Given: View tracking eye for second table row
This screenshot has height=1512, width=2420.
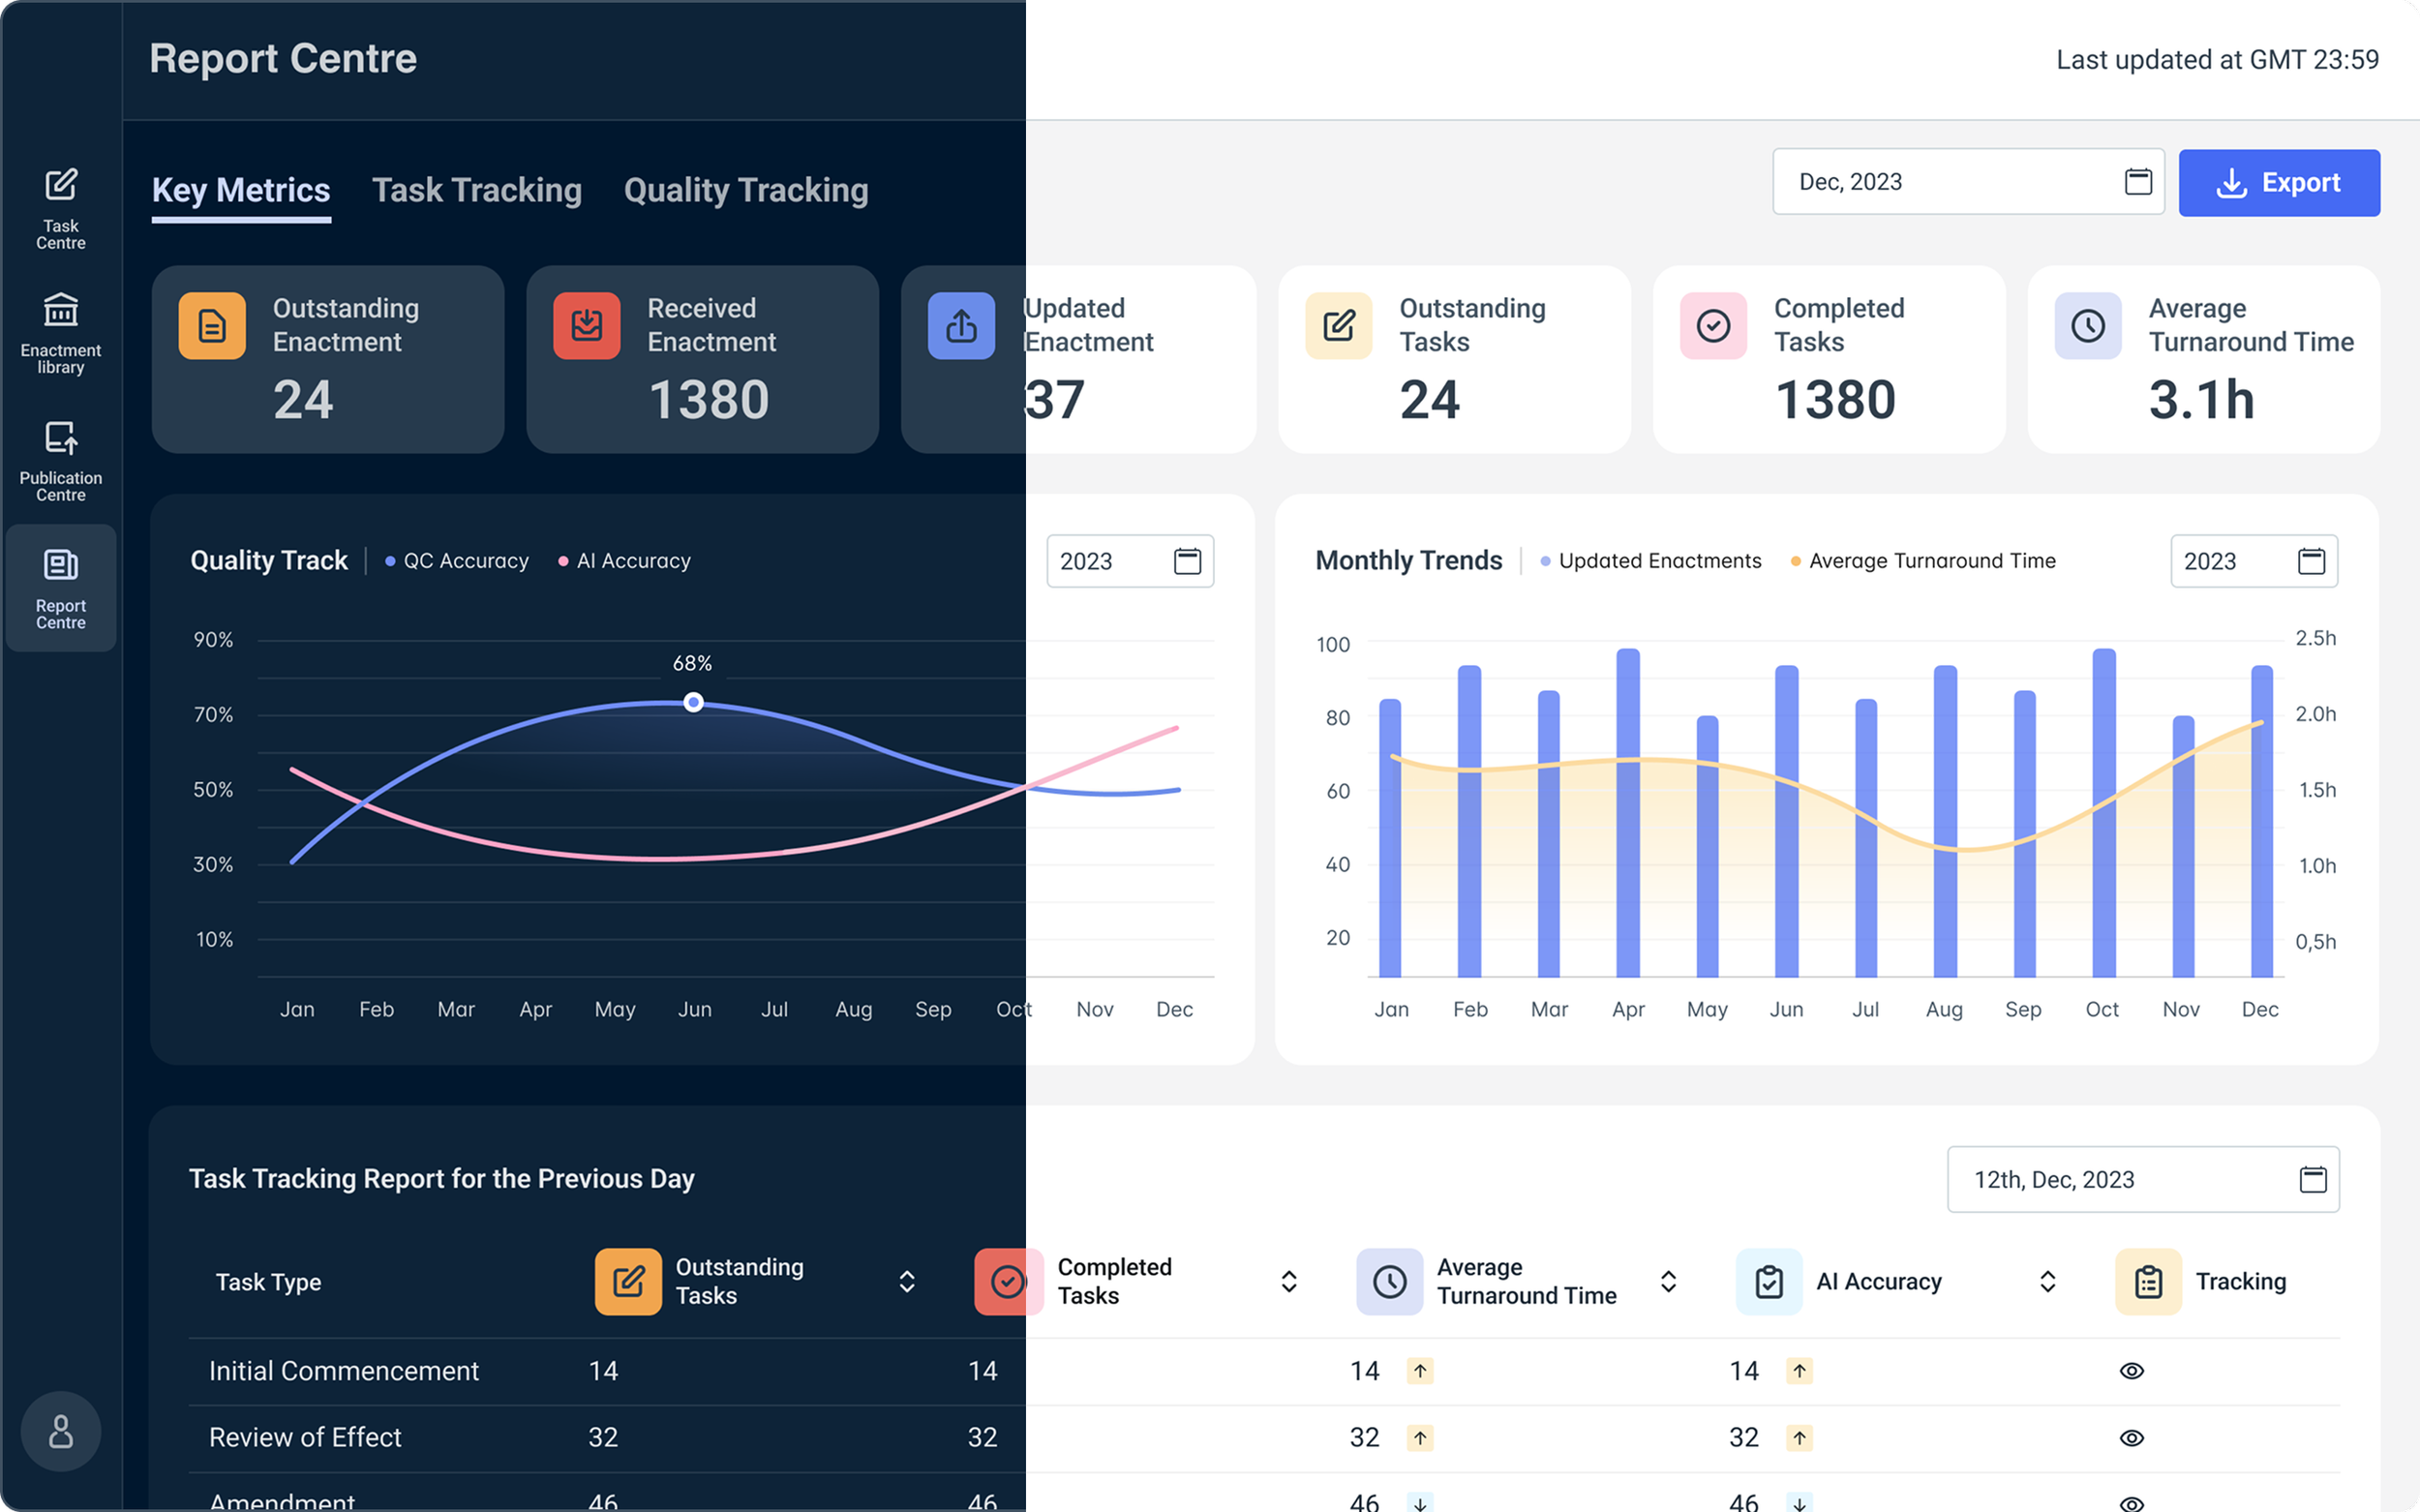Looking at the screenshot, I should coord(2131,1438).
